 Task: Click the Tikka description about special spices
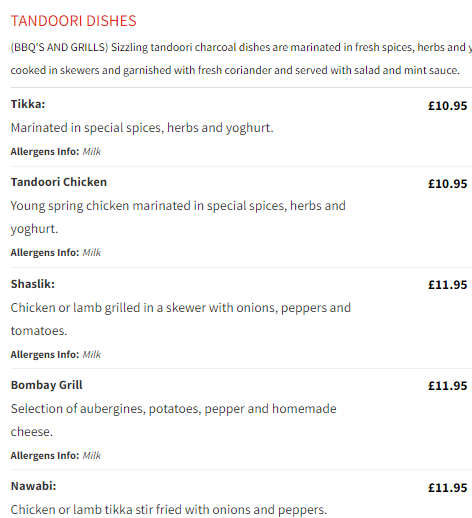[x=142, y=128]
